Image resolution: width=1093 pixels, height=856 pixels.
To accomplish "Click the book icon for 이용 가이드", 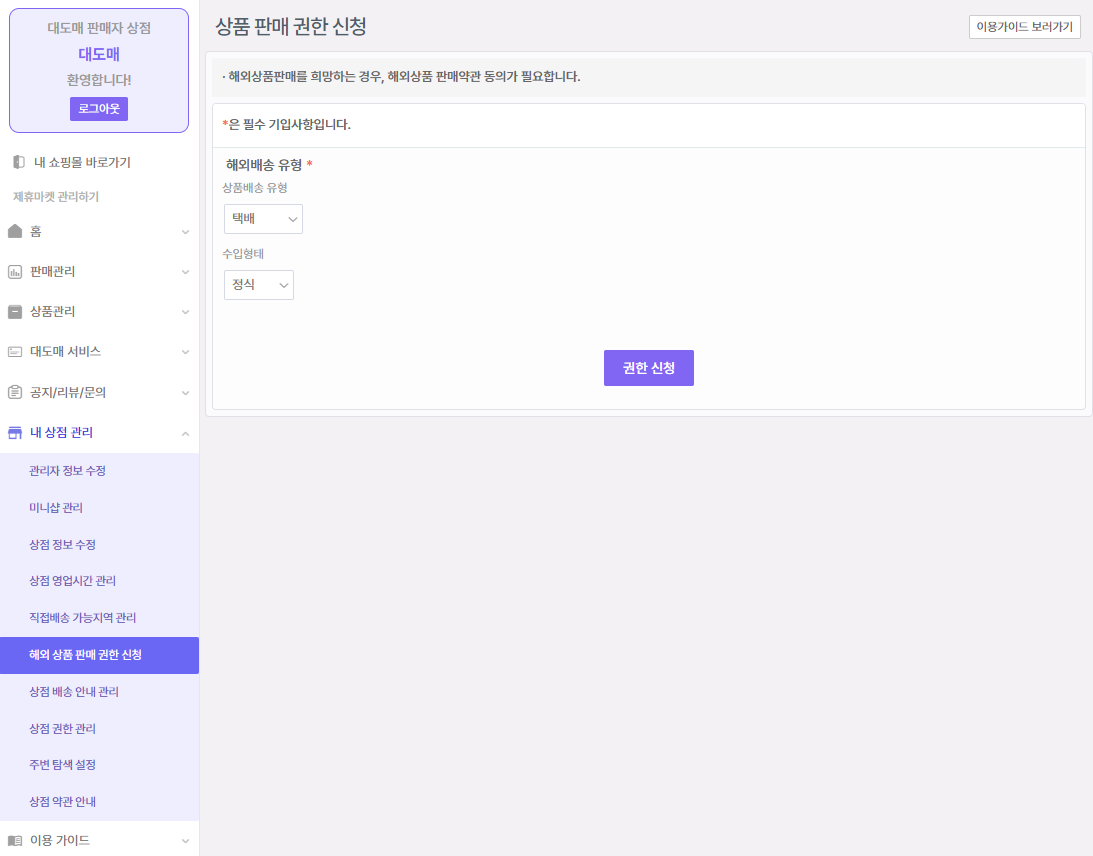I will coord(15,841).
